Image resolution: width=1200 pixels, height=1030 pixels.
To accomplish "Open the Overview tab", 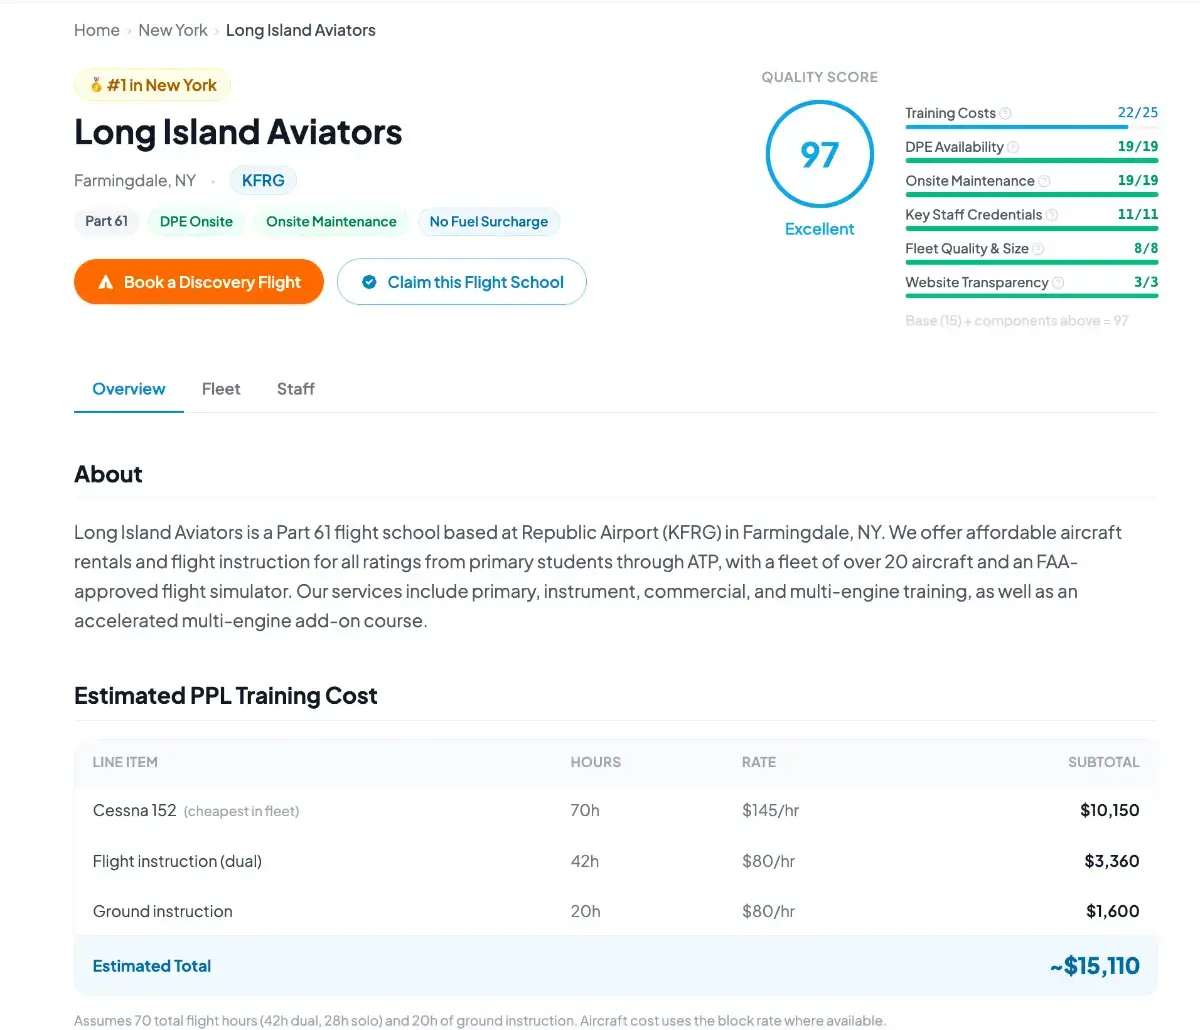I will pyautogui.click(x=129, y=389).
